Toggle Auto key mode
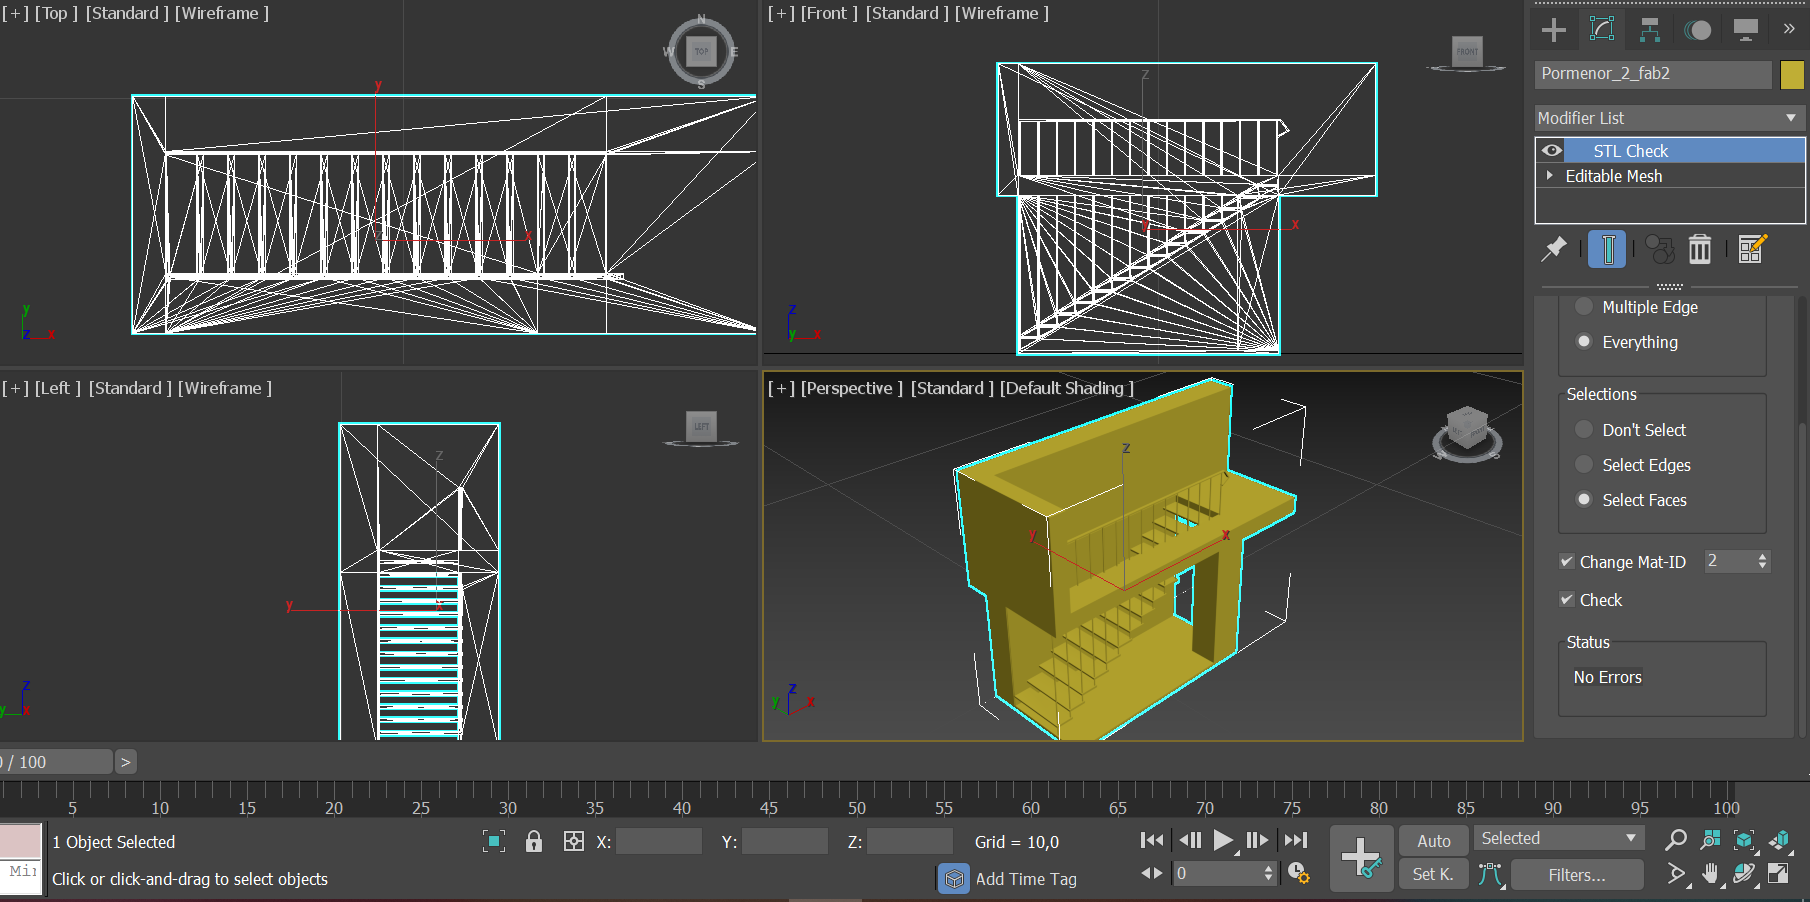 (1433, 841)
